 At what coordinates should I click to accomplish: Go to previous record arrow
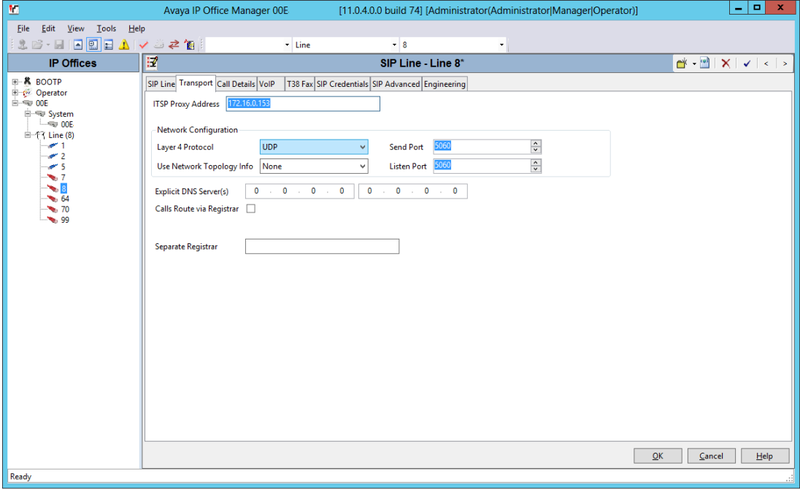766,63
